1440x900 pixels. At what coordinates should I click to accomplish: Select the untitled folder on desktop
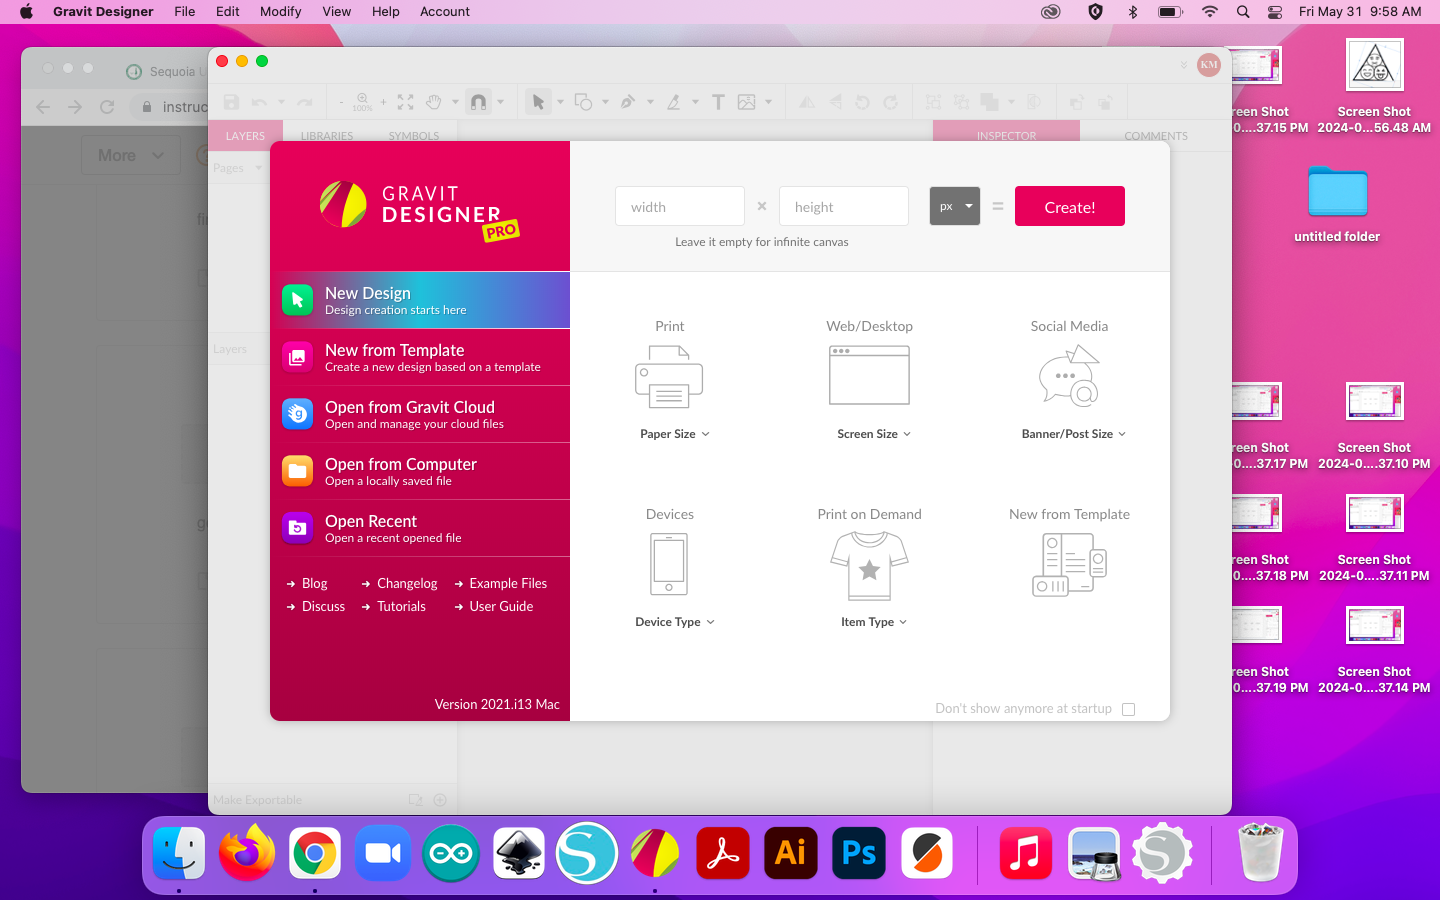[1337, 204]
